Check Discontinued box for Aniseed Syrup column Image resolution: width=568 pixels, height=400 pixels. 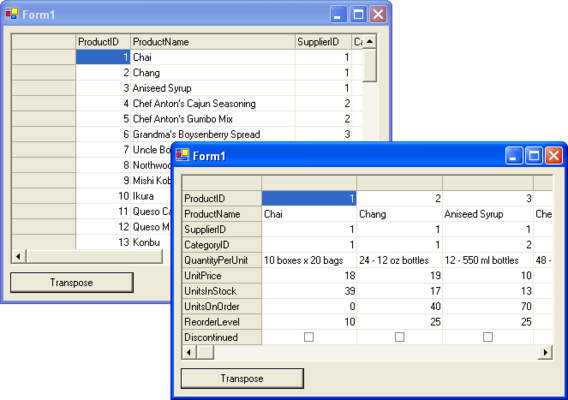coord(488,337)
